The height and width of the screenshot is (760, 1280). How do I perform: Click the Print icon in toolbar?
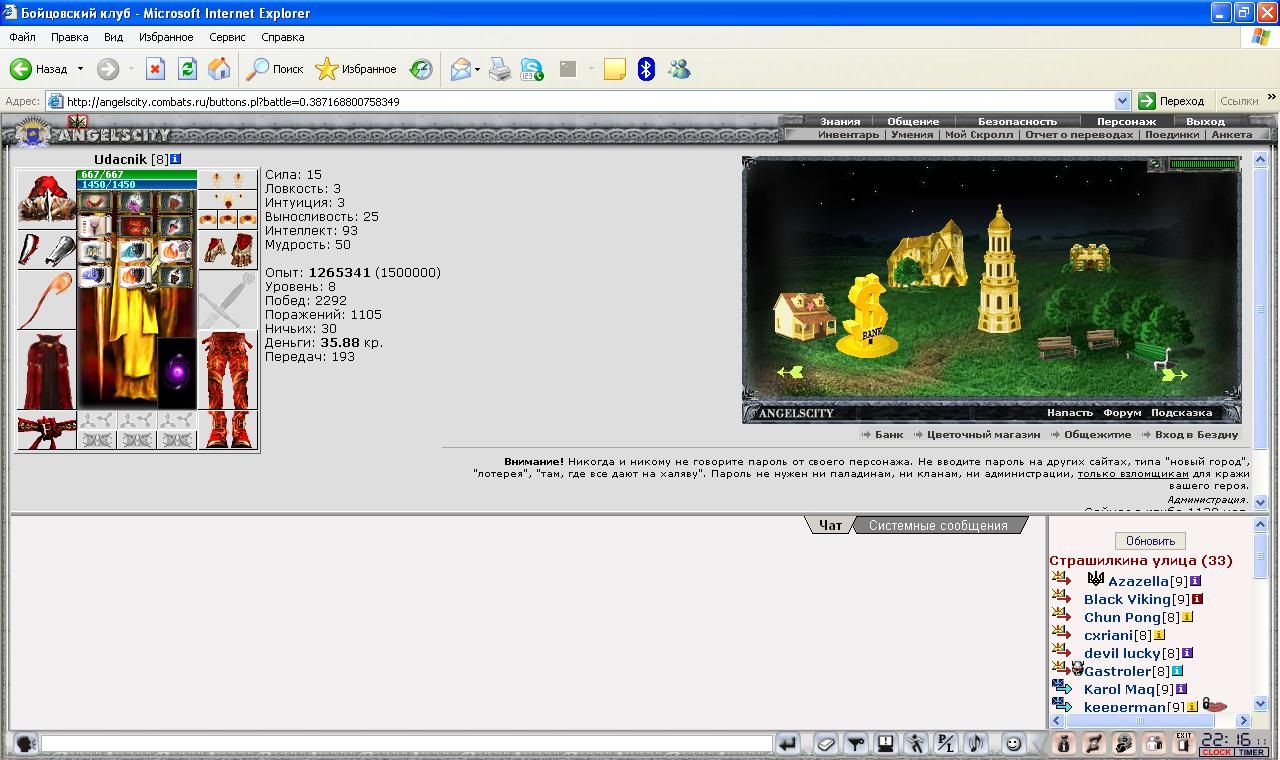500,69
